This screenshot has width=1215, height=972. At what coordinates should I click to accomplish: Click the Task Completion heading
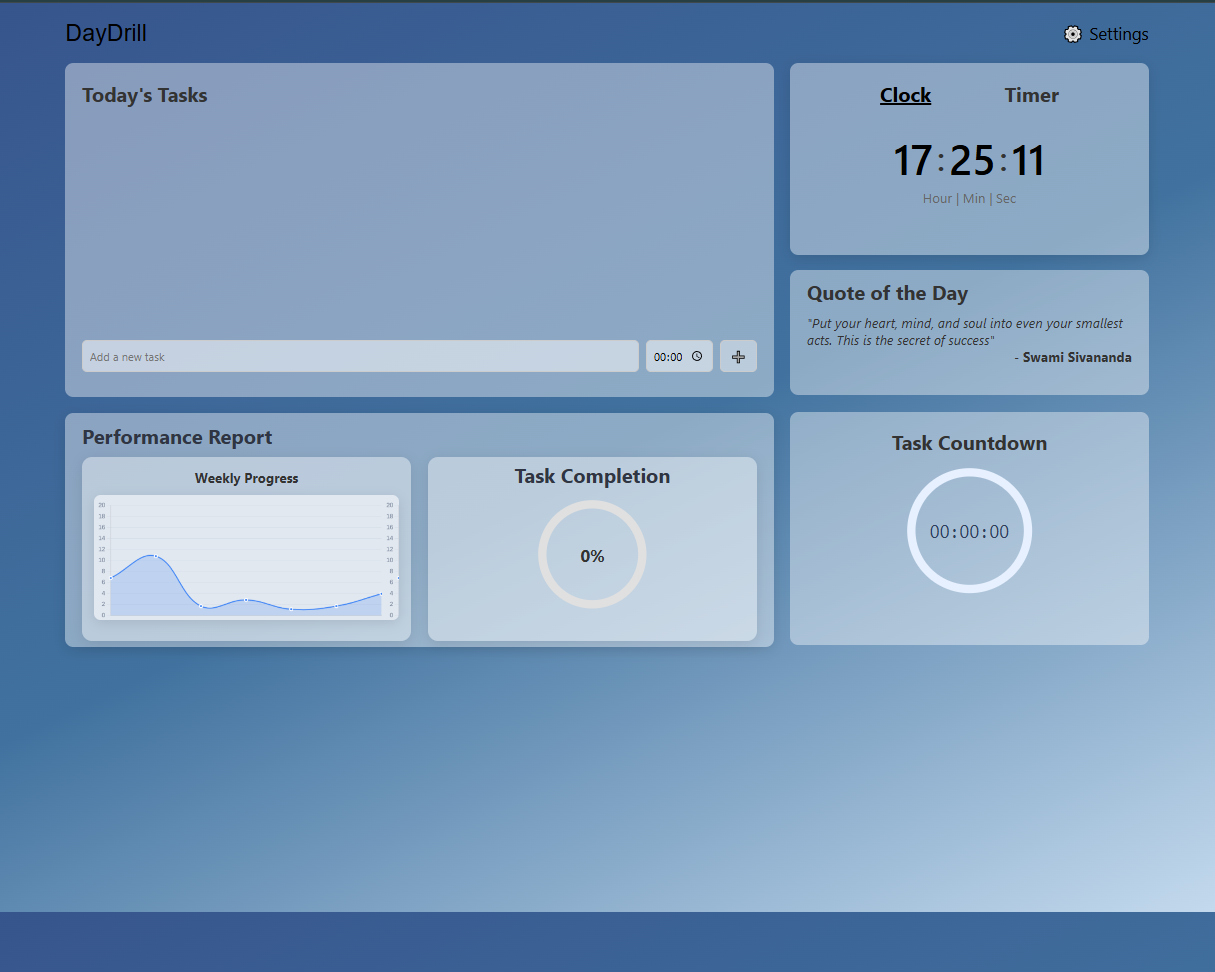point(592,476)
